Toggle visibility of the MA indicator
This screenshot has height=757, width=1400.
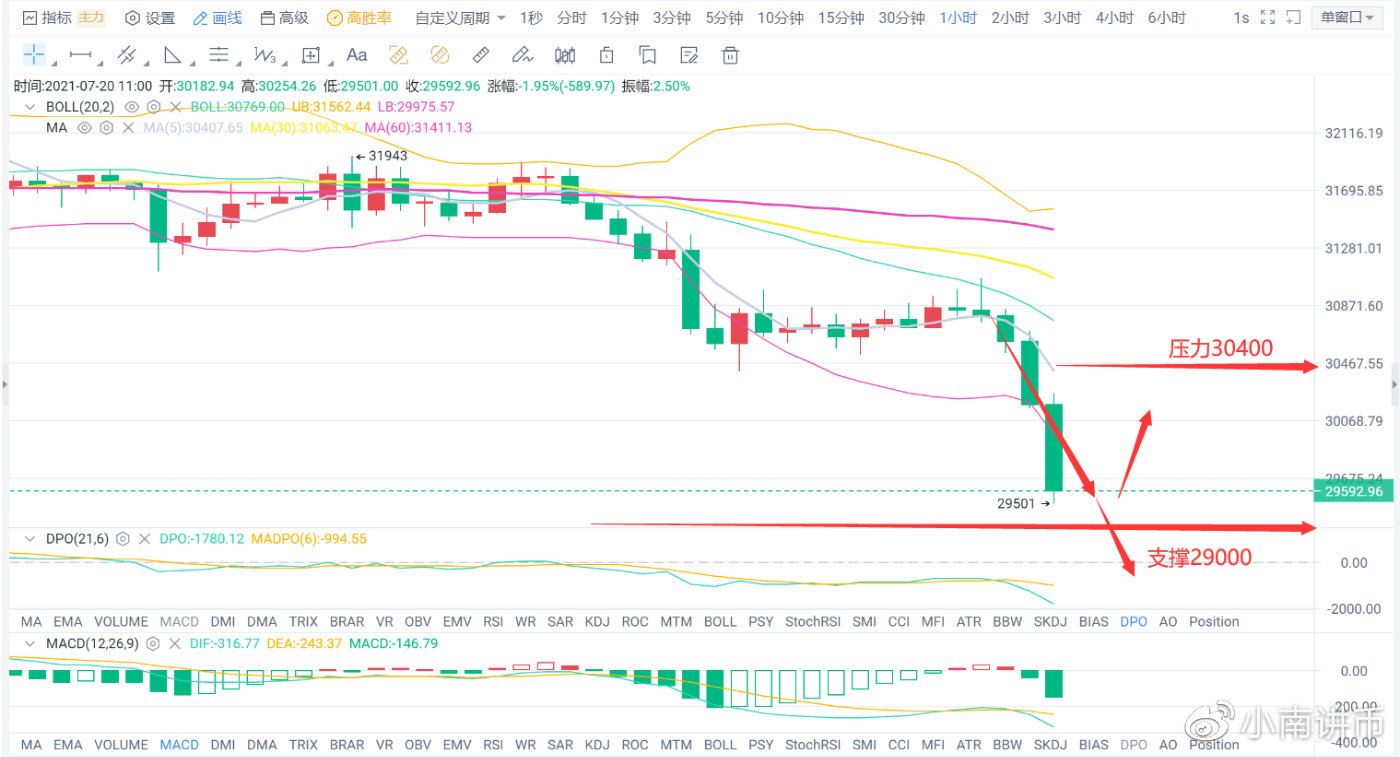85,128
